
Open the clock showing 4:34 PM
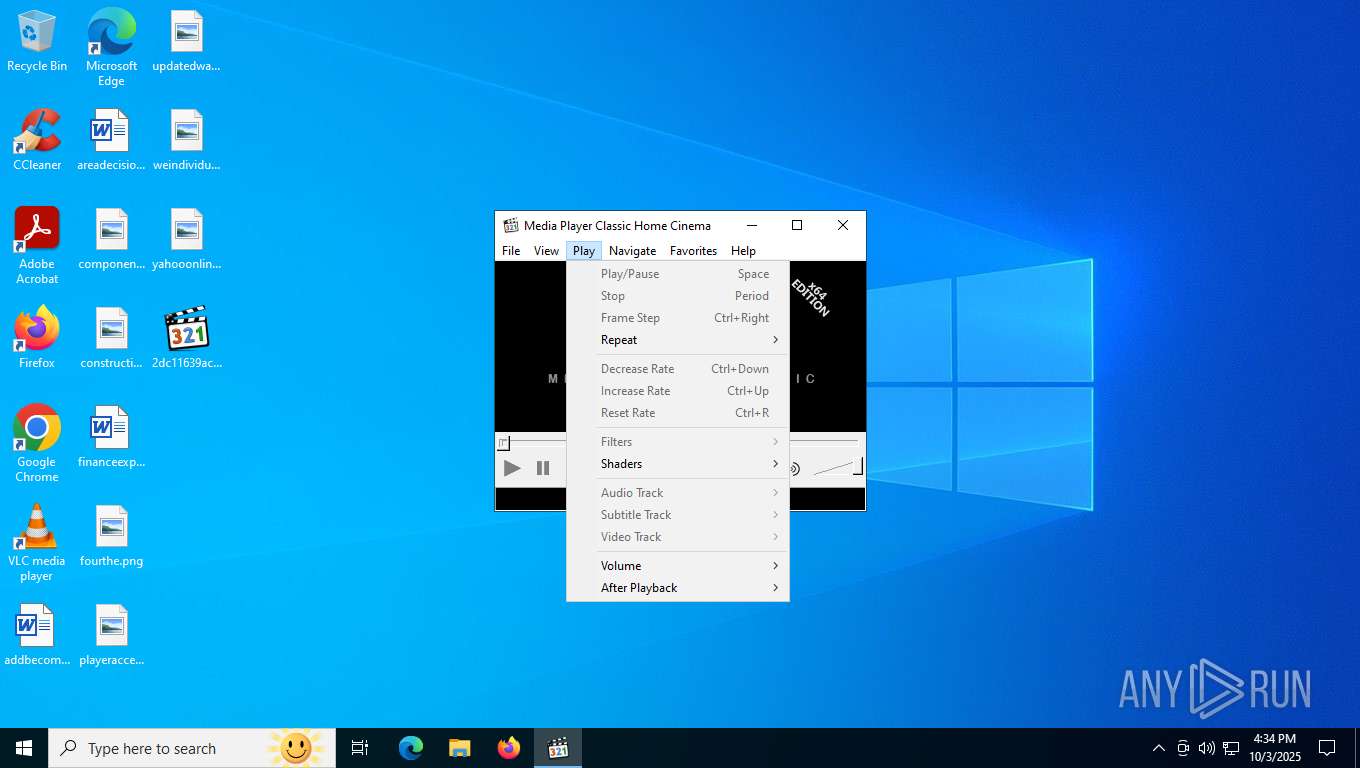tap(1274, 748)
